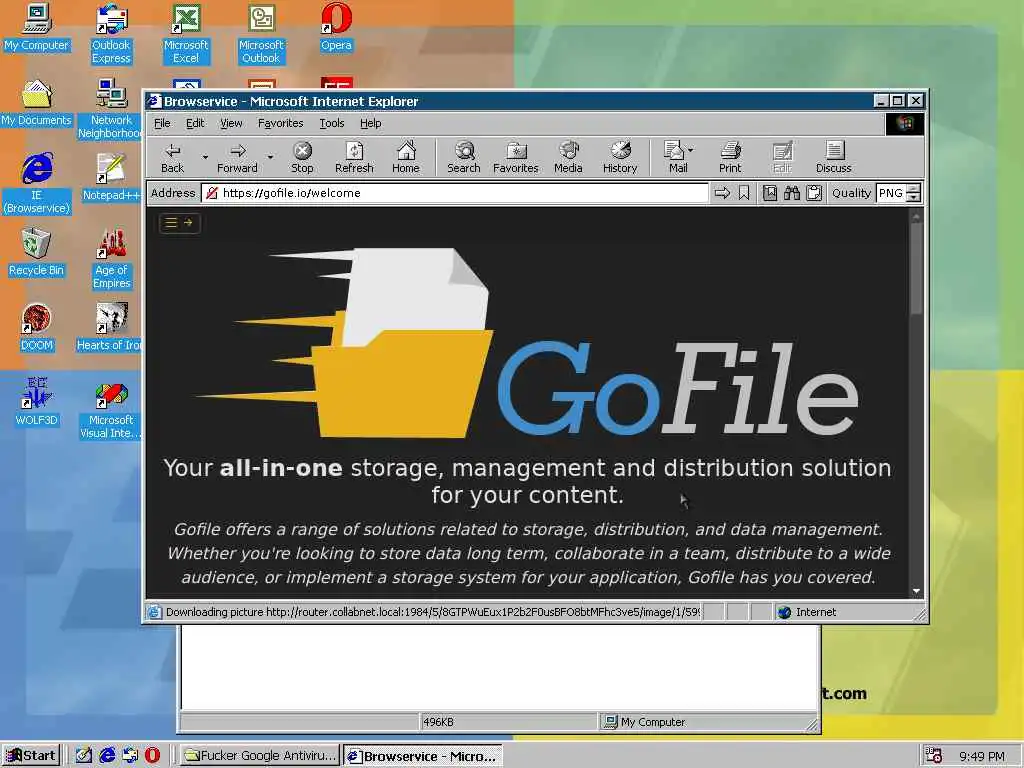Click the Show Desktop quick launch icon
The width and height of the screenshot is (1024, 768).
[84, 756]
